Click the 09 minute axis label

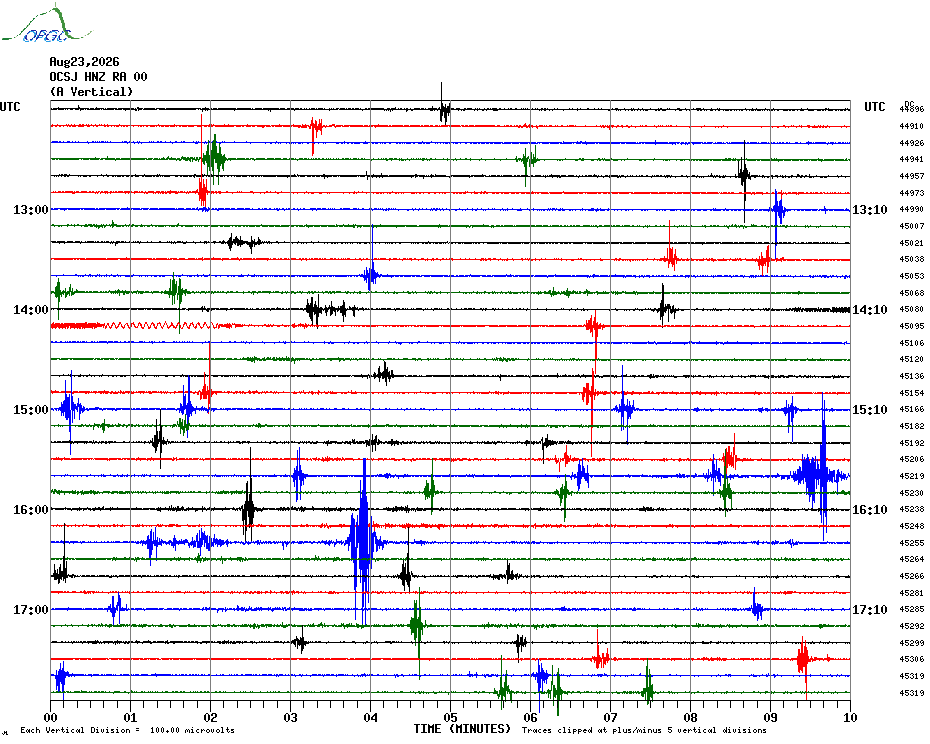pyautogui.click(x=770, y=718)
